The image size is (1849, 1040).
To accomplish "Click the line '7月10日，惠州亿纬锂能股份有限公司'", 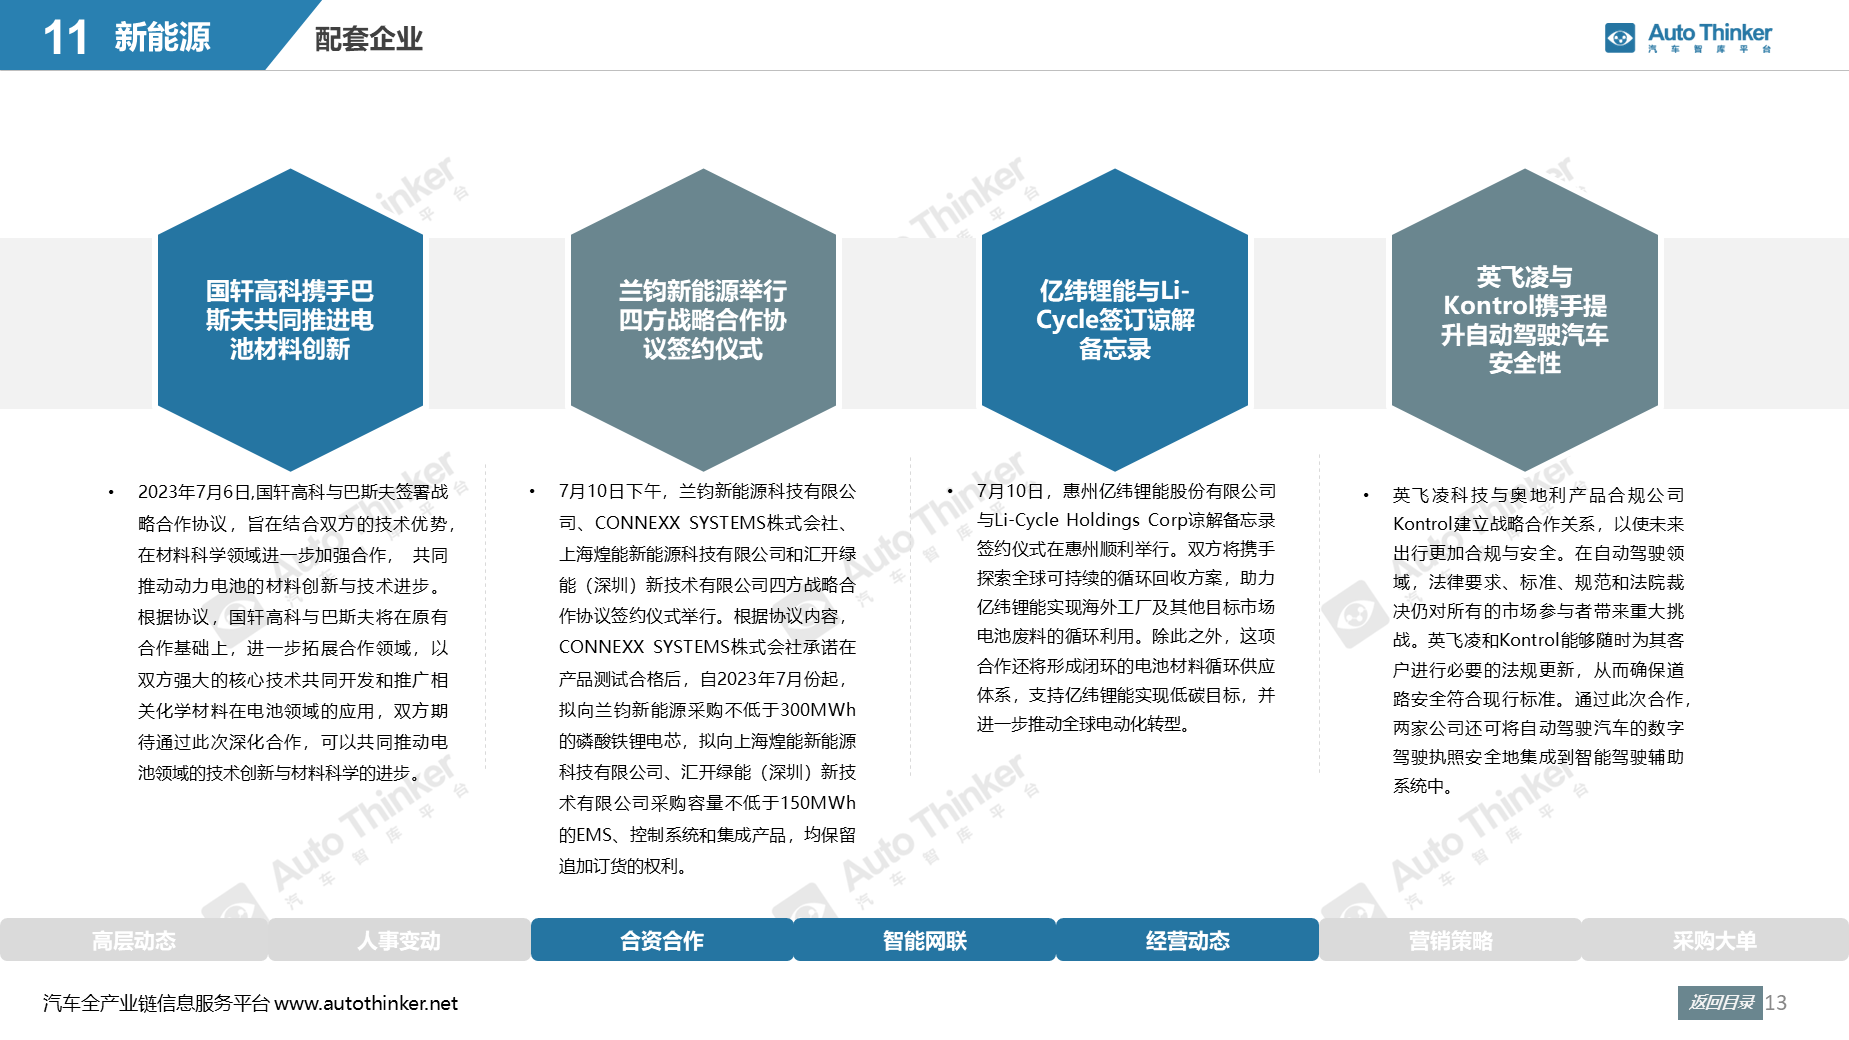I will point(1126,491).
